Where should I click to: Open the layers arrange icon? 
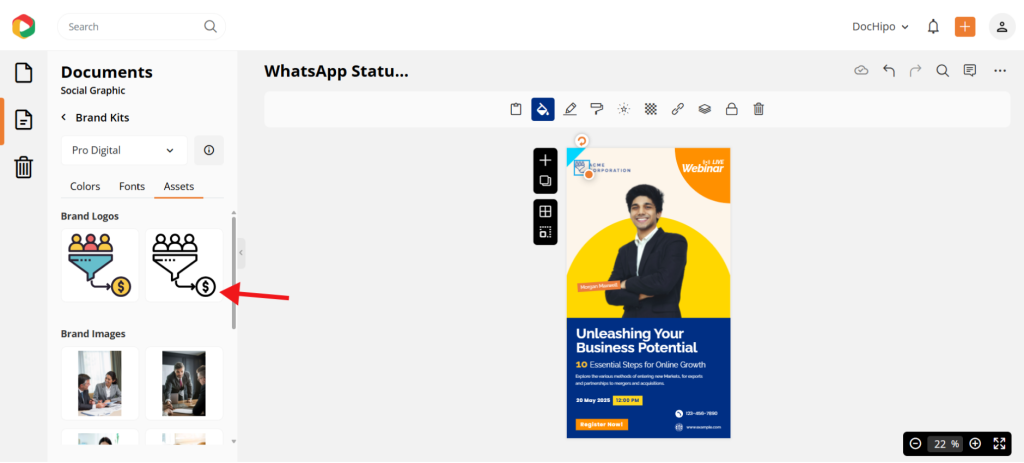pyautogui.click(x=705, y=109)
